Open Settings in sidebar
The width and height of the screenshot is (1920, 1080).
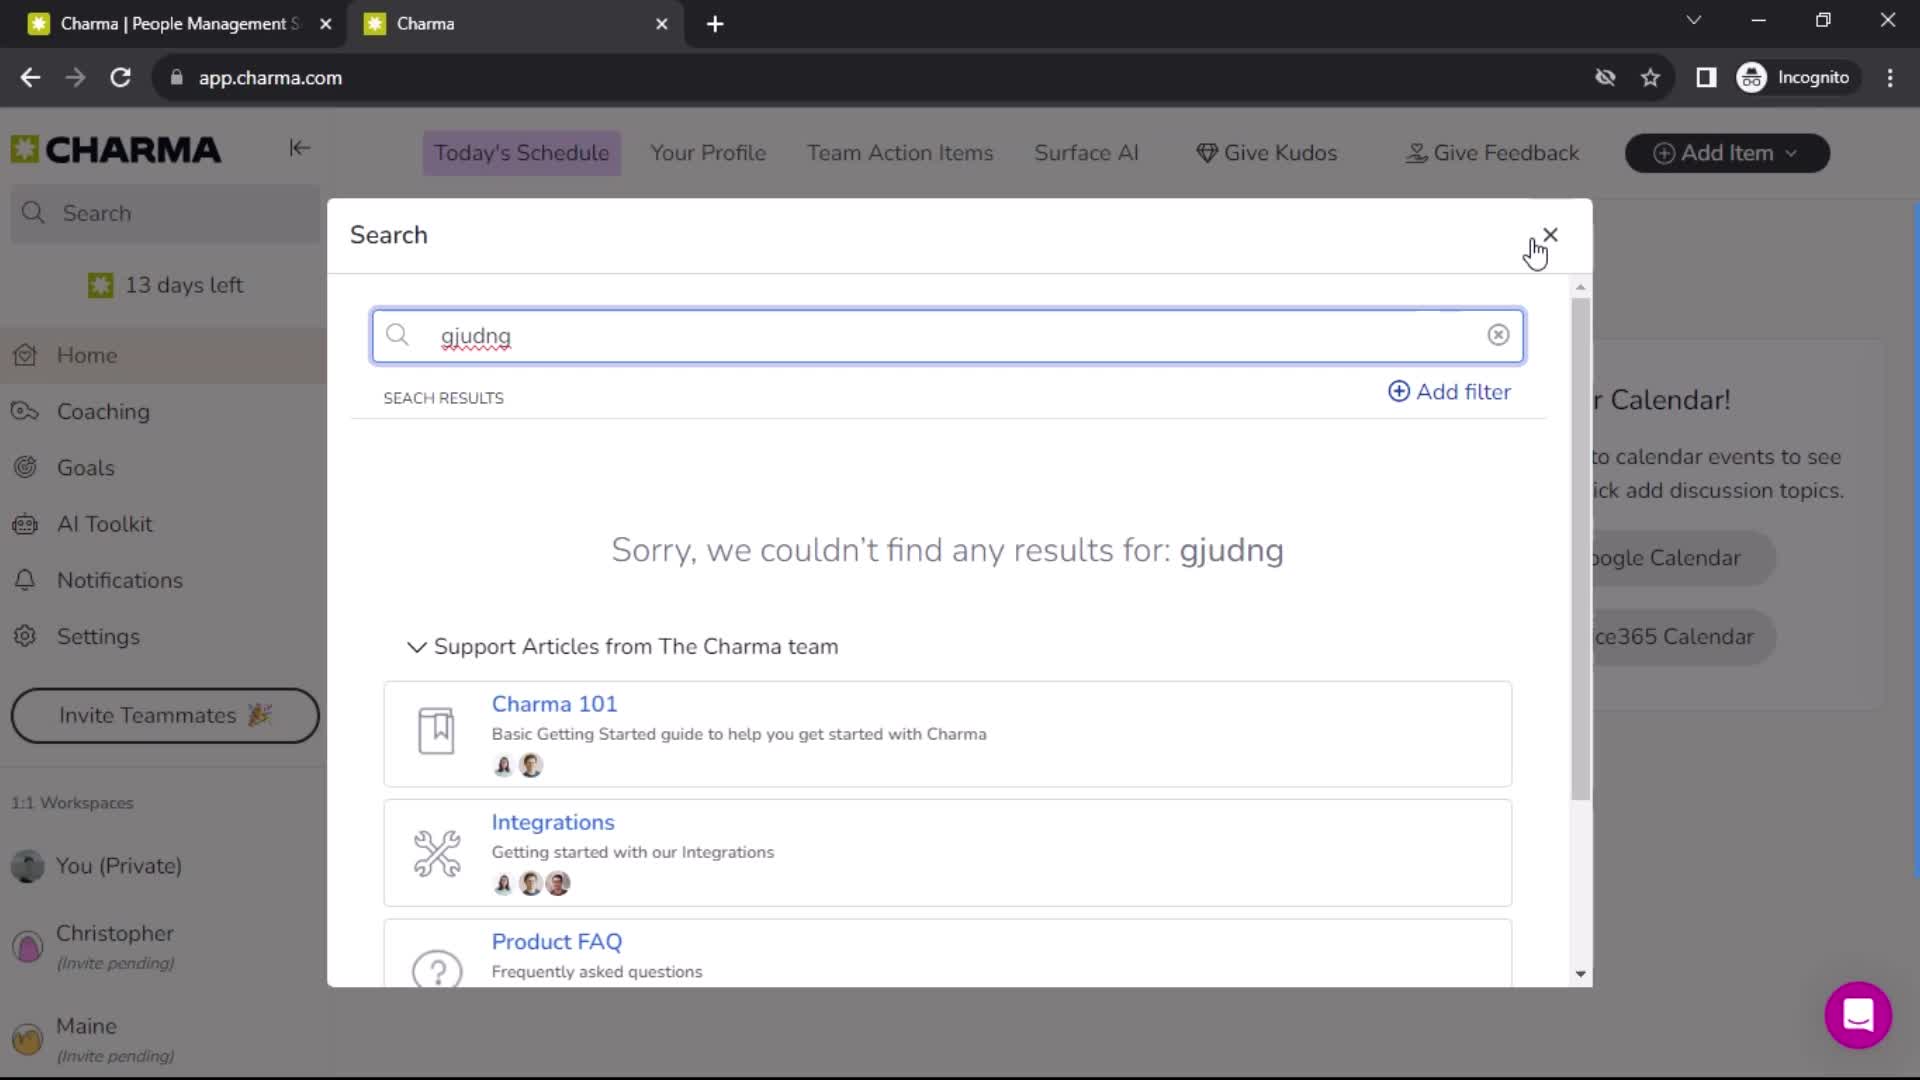pos(163,636)
